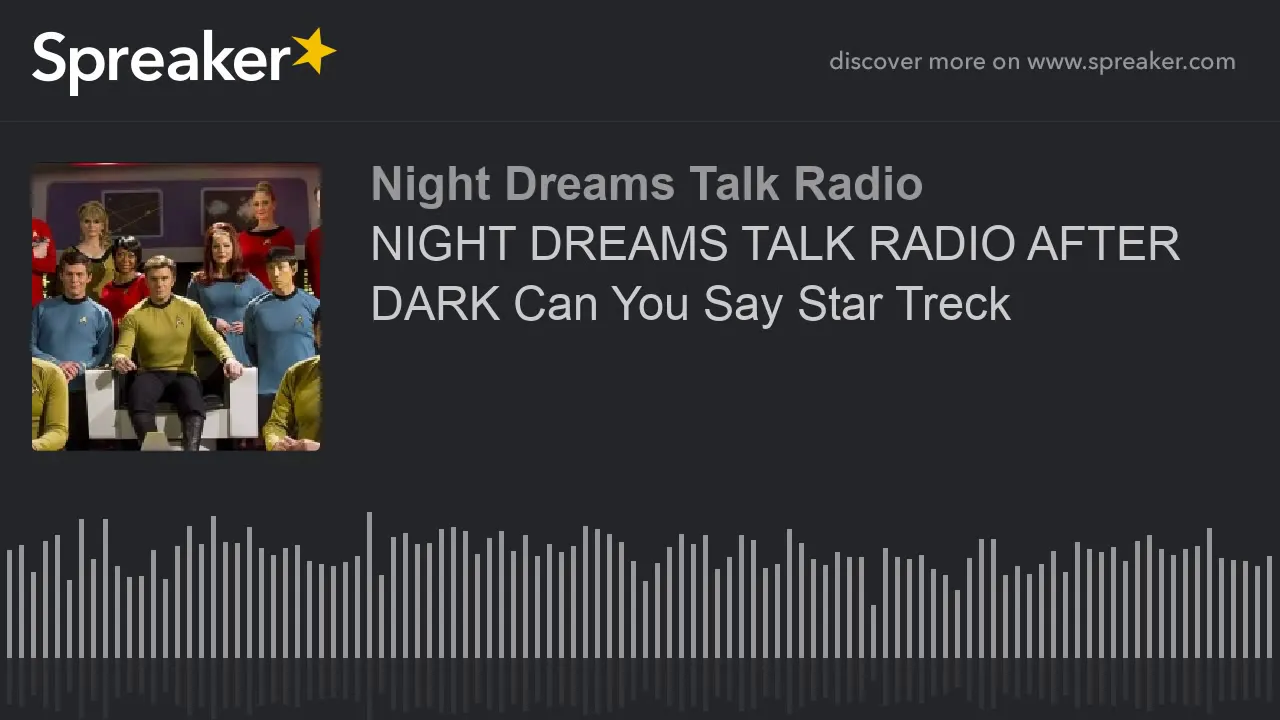
Task: Click the dark header bar beside the logo
Action: (x=580, y=61)
